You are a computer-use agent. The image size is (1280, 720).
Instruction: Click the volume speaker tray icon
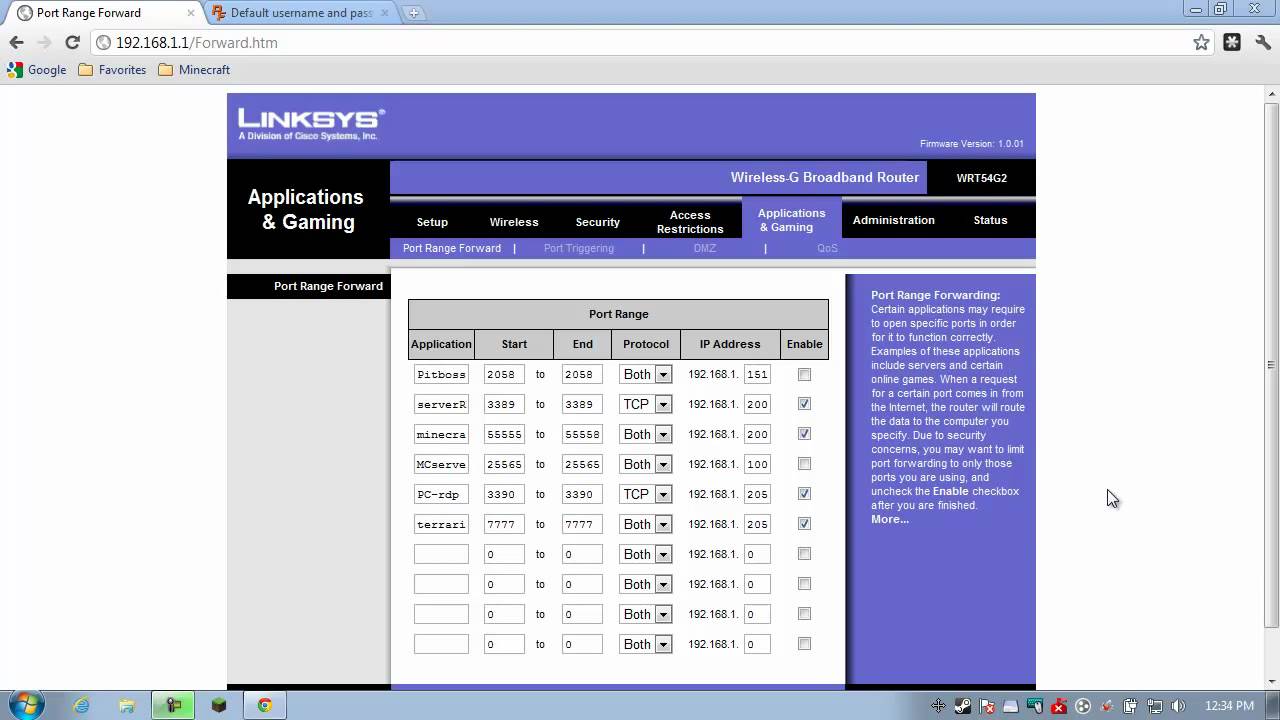1177,706
